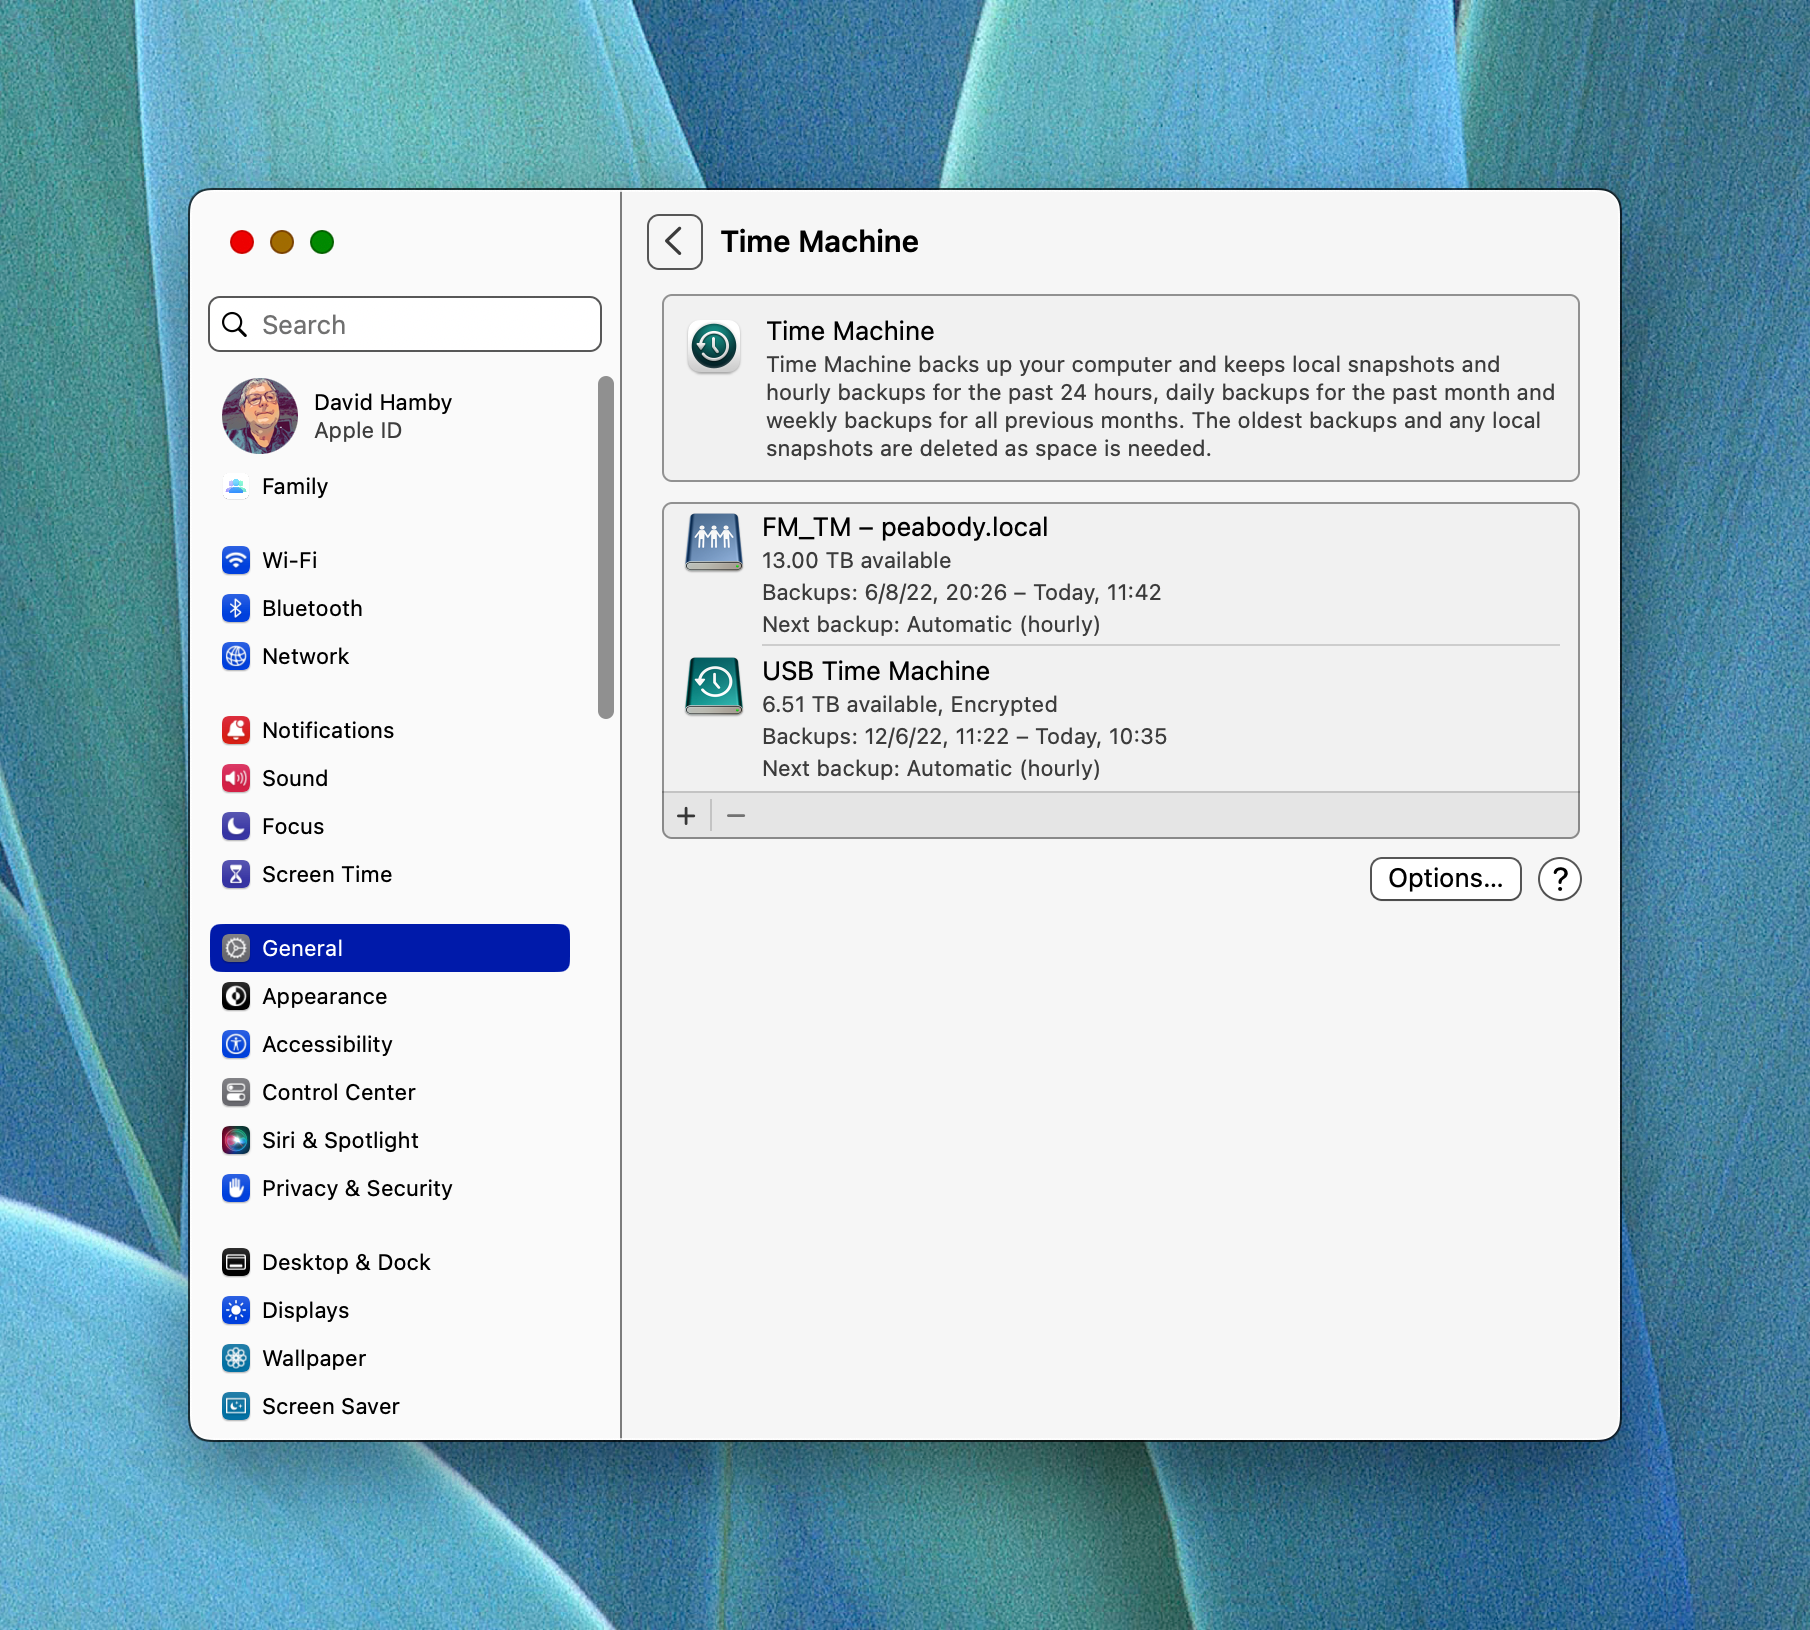The image size is (1810, 1630).
Task: Click the FM_TM network backup disk icon
Action: tap(713, 541)
